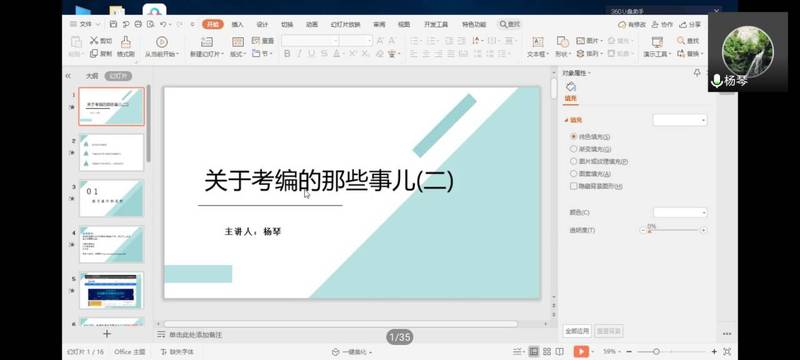Screen dimensions: 800x360
Task: Open the Shapes tool icon
Action: 562,42
